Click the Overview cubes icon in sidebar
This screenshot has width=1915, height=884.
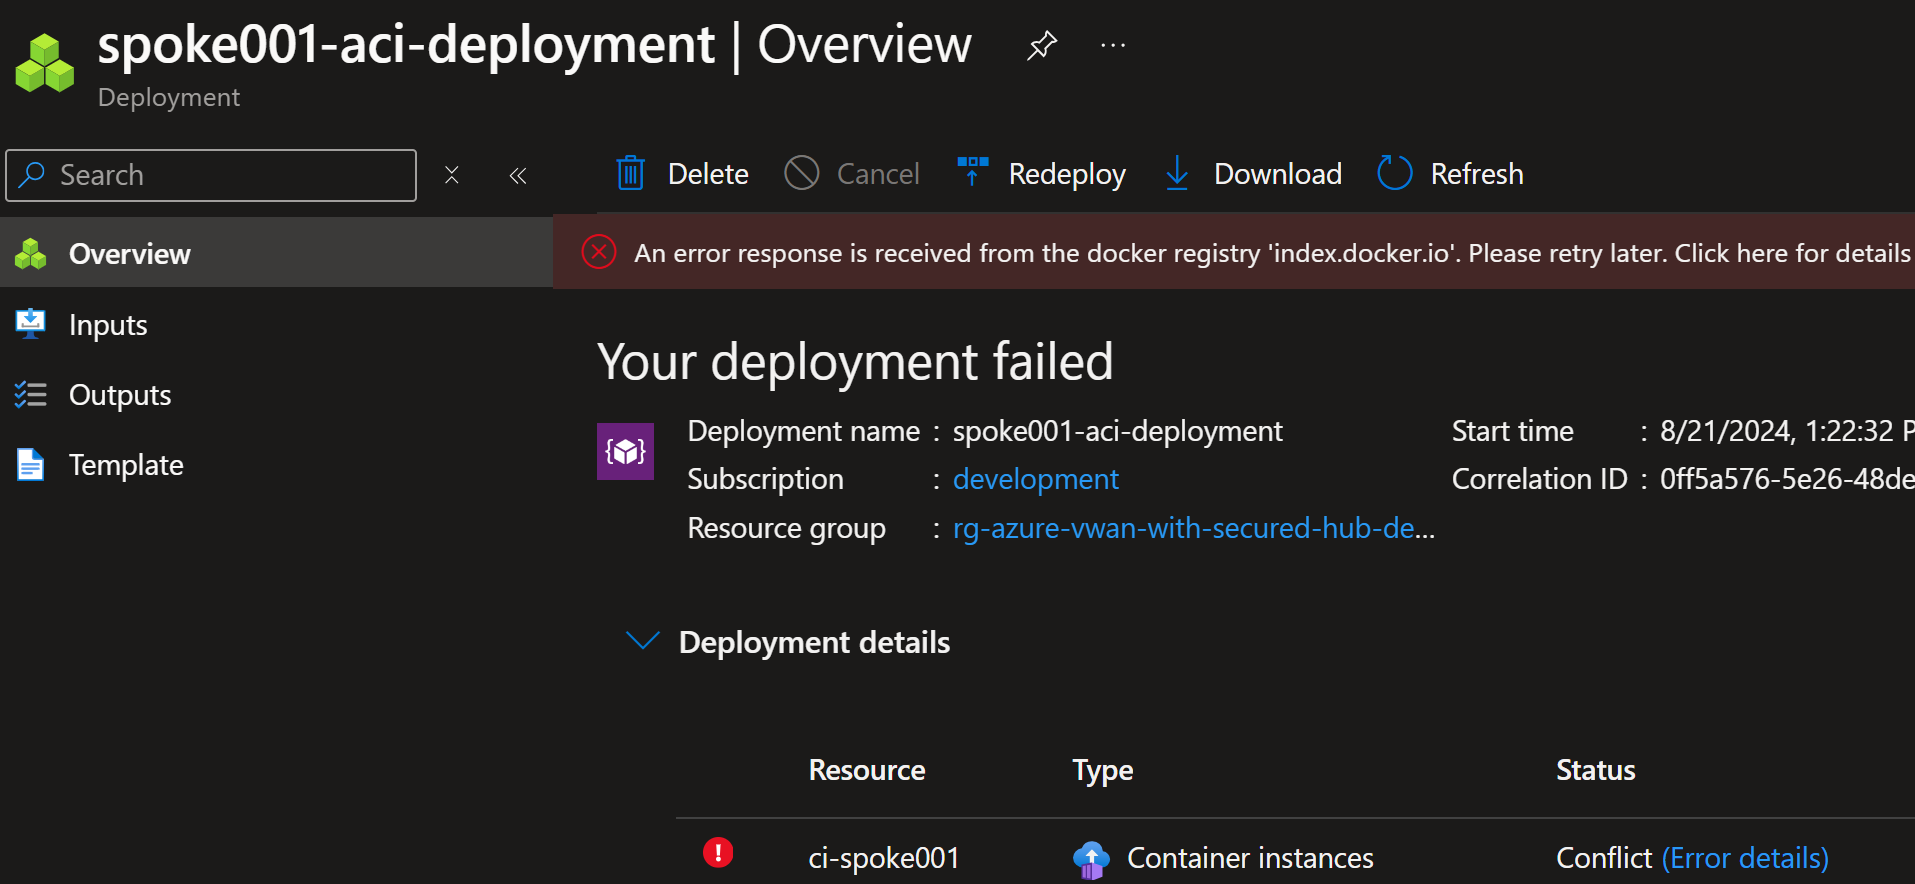31,254
